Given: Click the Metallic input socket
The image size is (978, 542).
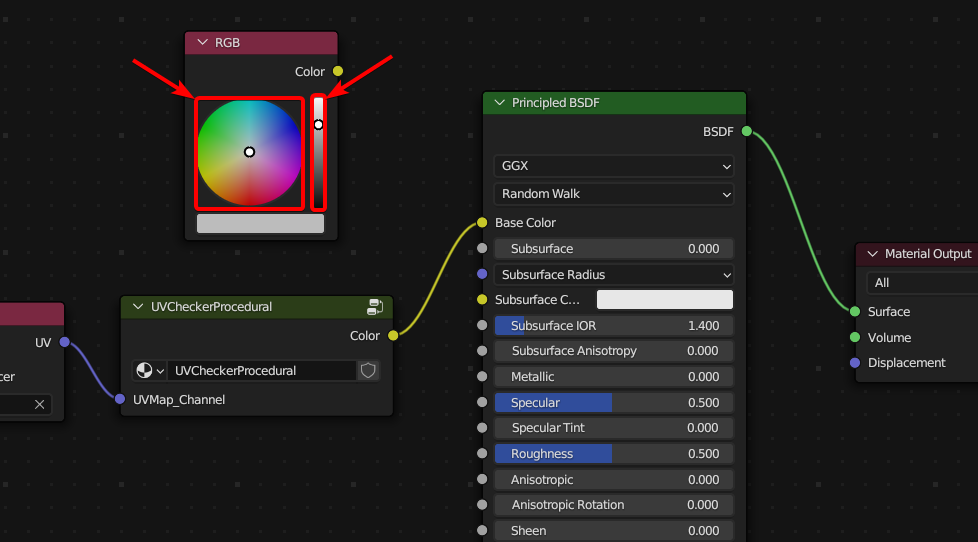Looking at the screenshot, I should pos(482,376).
